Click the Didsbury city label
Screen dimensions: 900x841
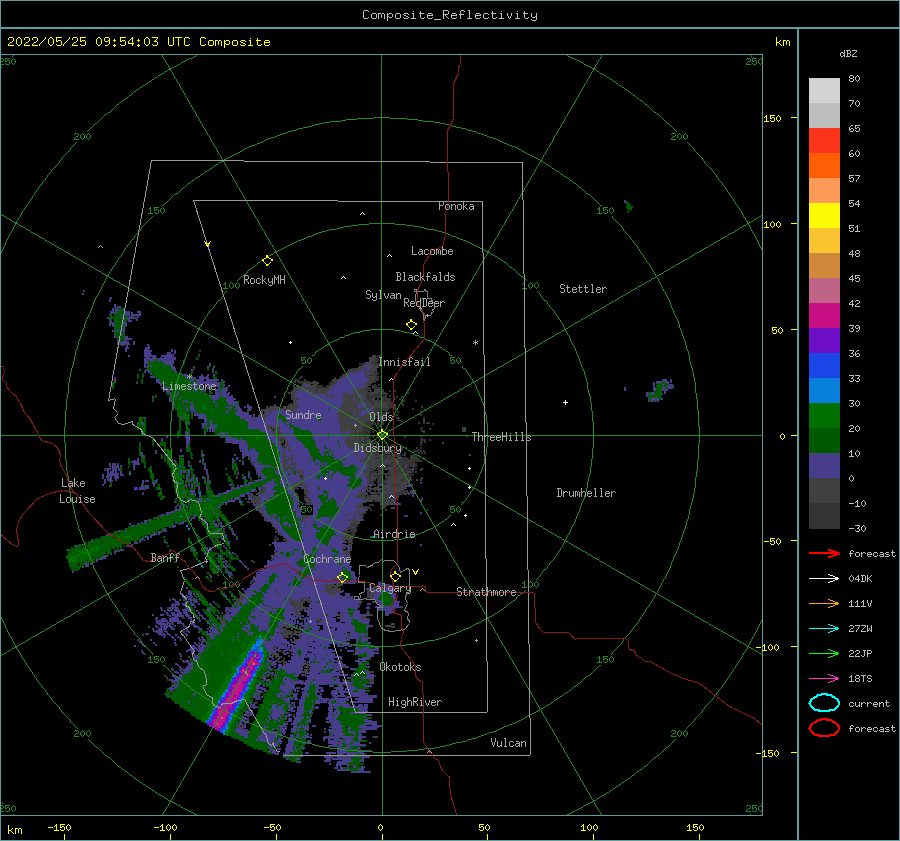[378, 448]
